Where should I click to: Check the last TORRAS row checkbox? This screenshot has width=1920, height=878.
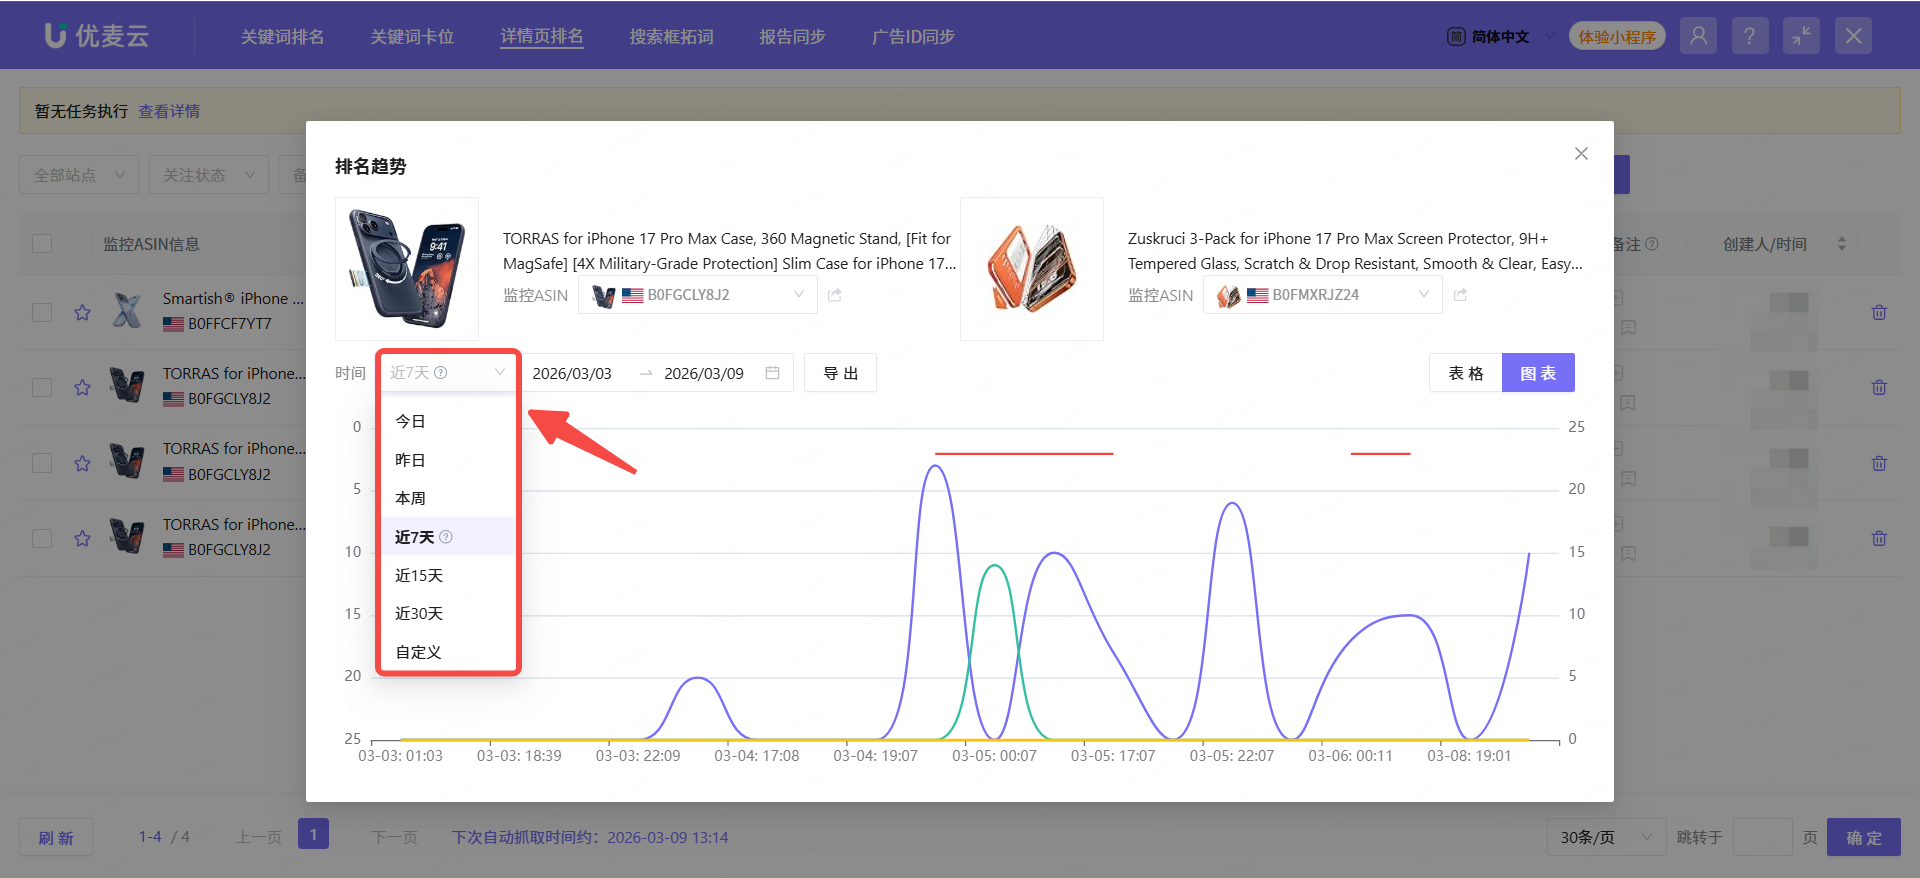[42, 538]
